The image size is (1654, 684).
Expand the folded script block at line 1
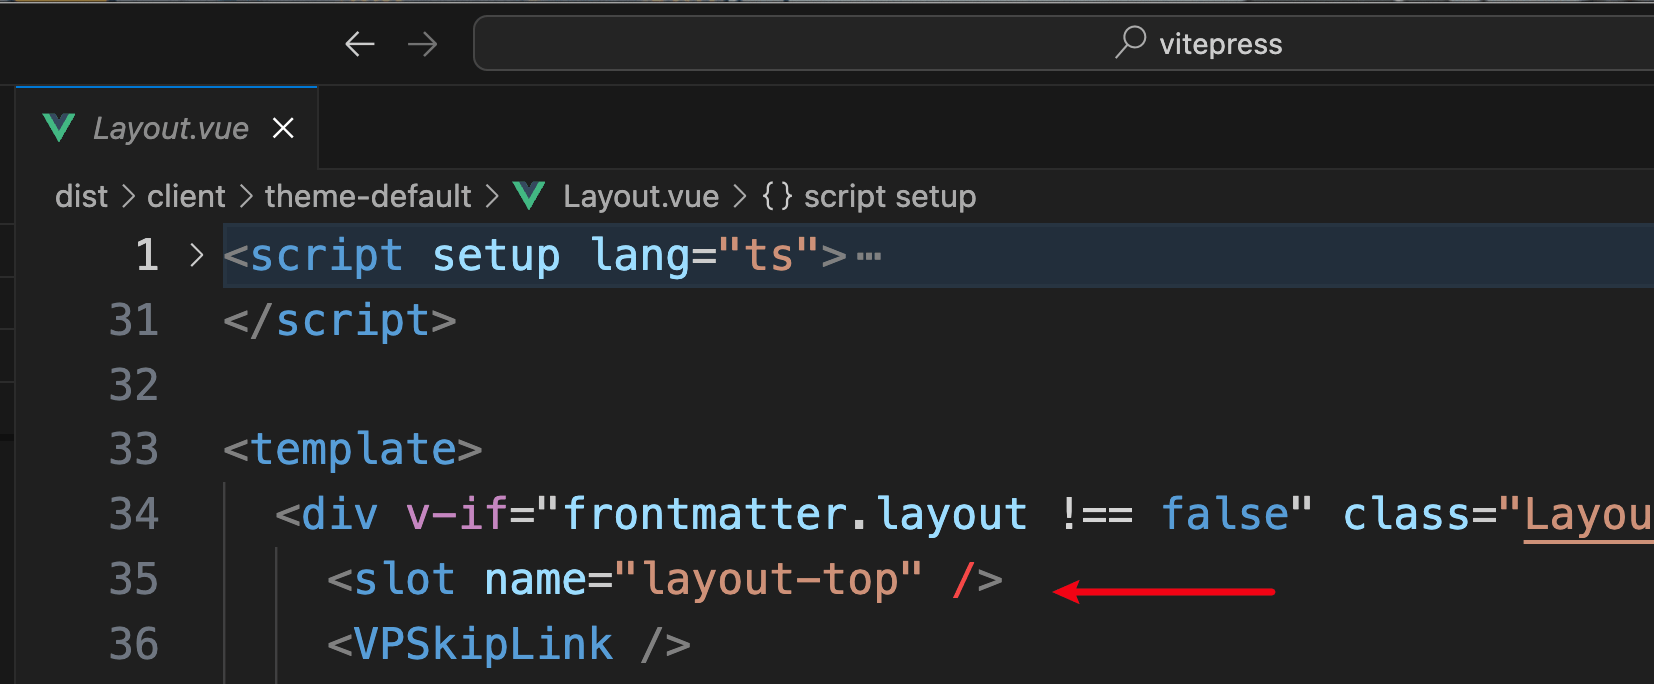(197, 256)
